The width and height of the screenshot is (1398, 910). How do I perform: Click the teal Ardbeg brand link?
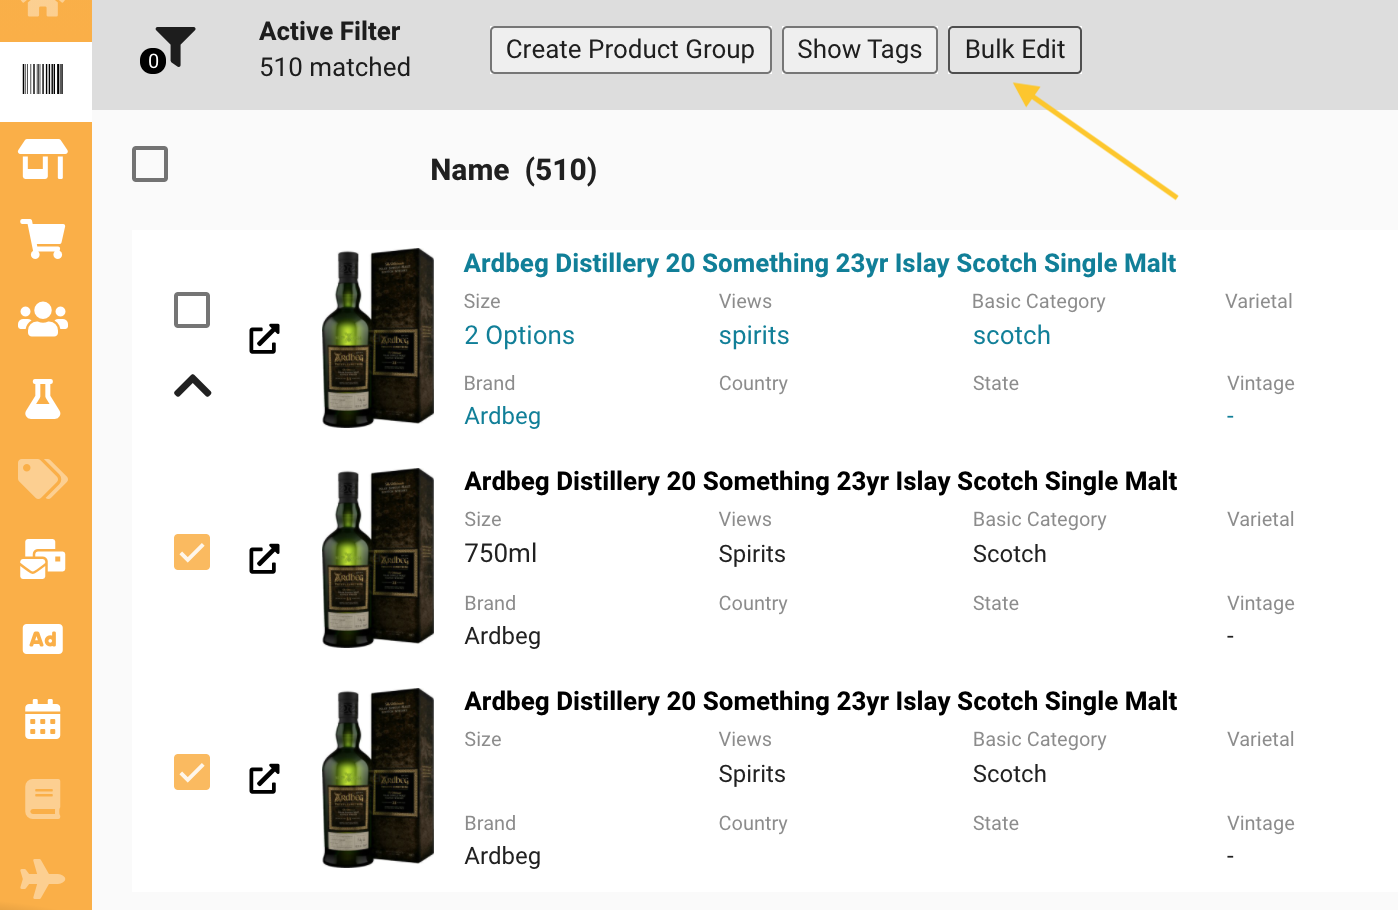[x=503, y=416]
